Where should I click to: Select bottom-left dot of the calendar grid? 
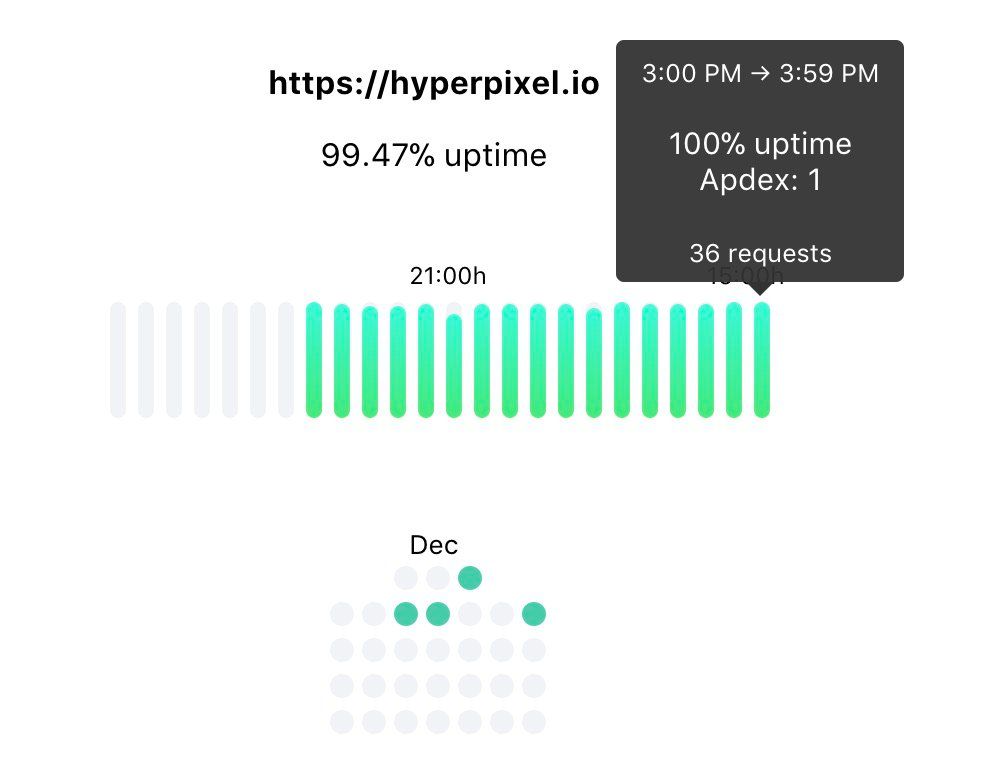click(342, 722)
